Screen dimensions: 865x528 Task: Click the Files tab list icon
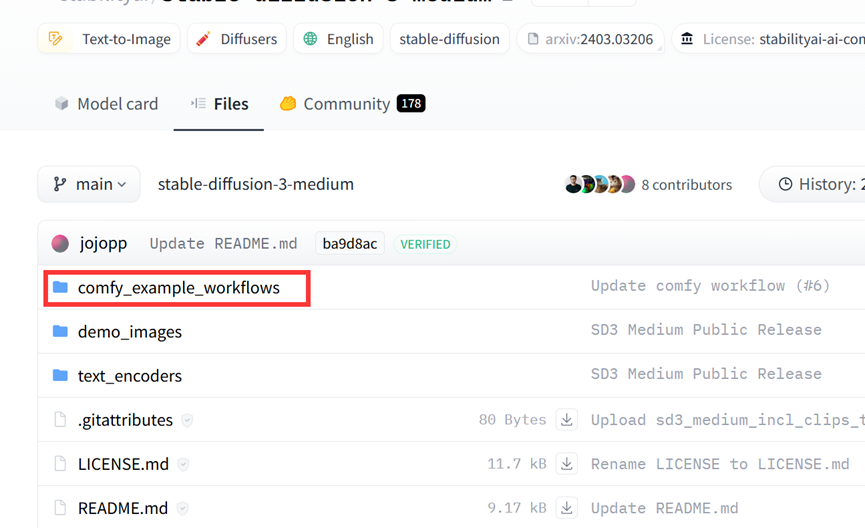click(198, 103)
